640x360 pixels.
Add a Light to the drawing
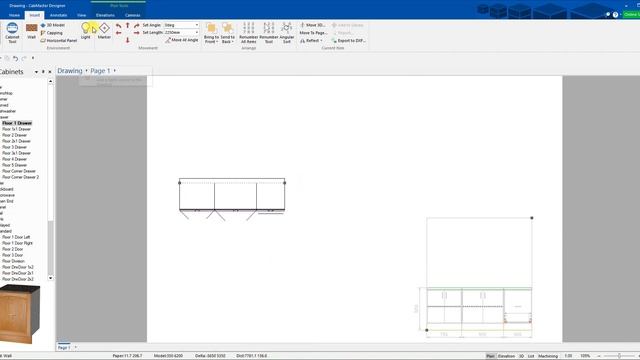tap(85, 31)
